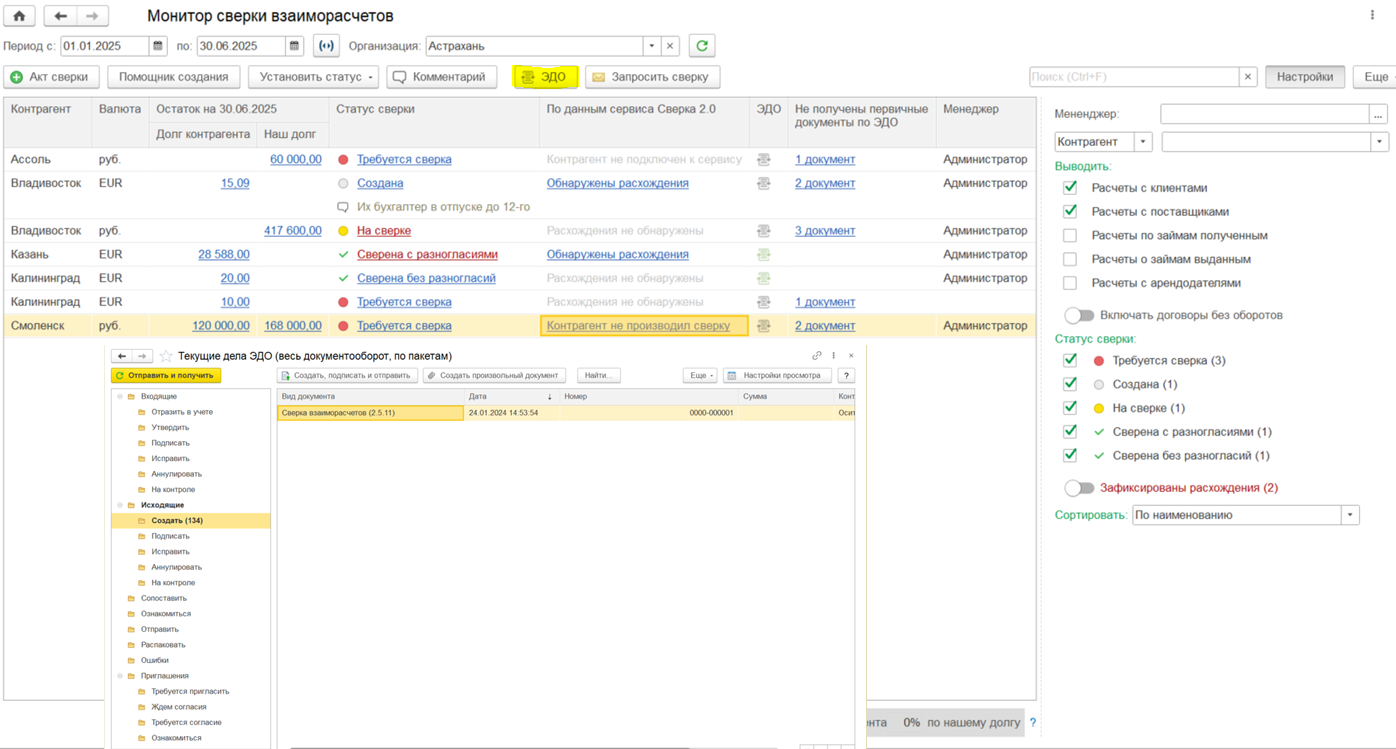Toggle Зафиксированы расхождения switch
Image resolution: width=1396 pixels, height=749 pixels.
pos(1078,488)
